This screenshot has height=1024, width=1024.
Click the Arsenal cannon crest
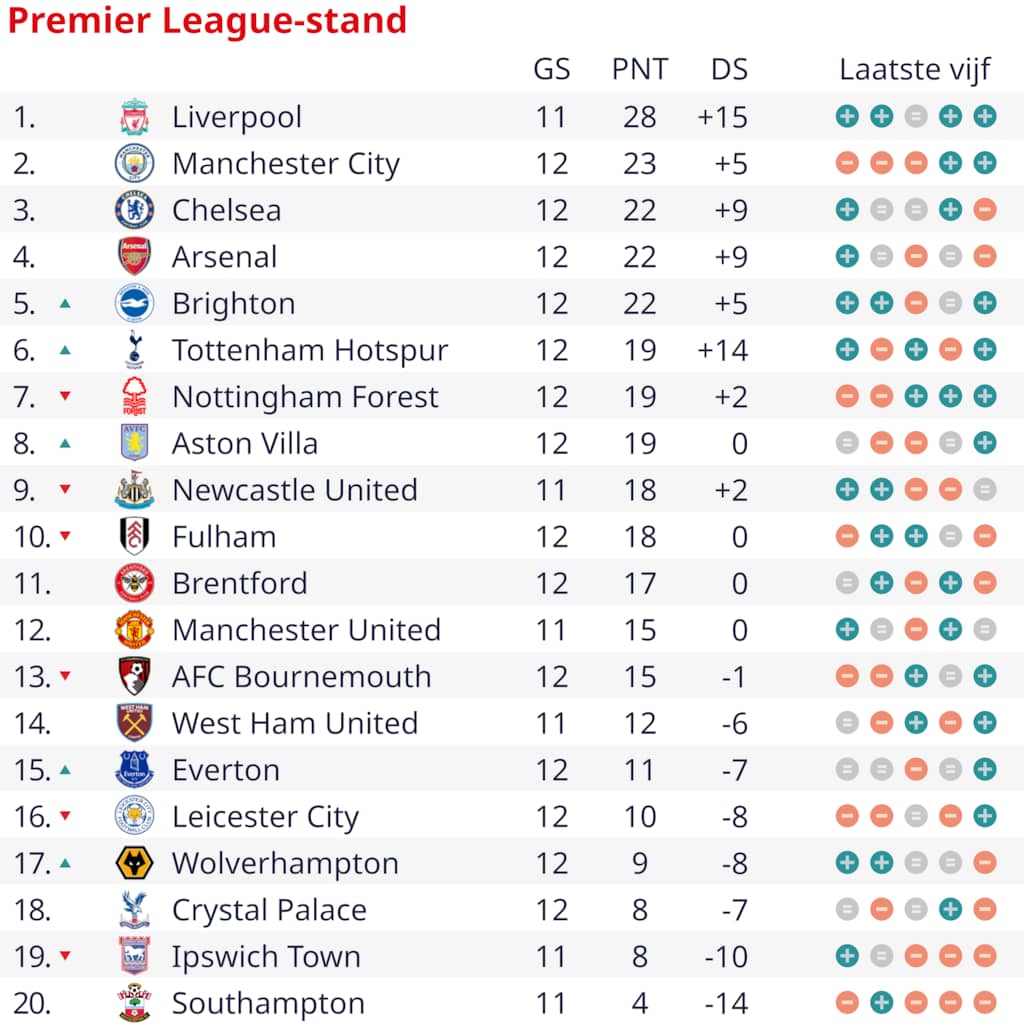click(135, 257)
